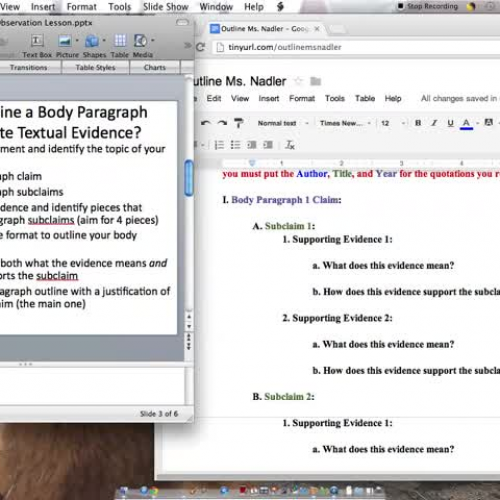Open the Table menu in Google Docs
500x500 pixels.
click(365, 98)
